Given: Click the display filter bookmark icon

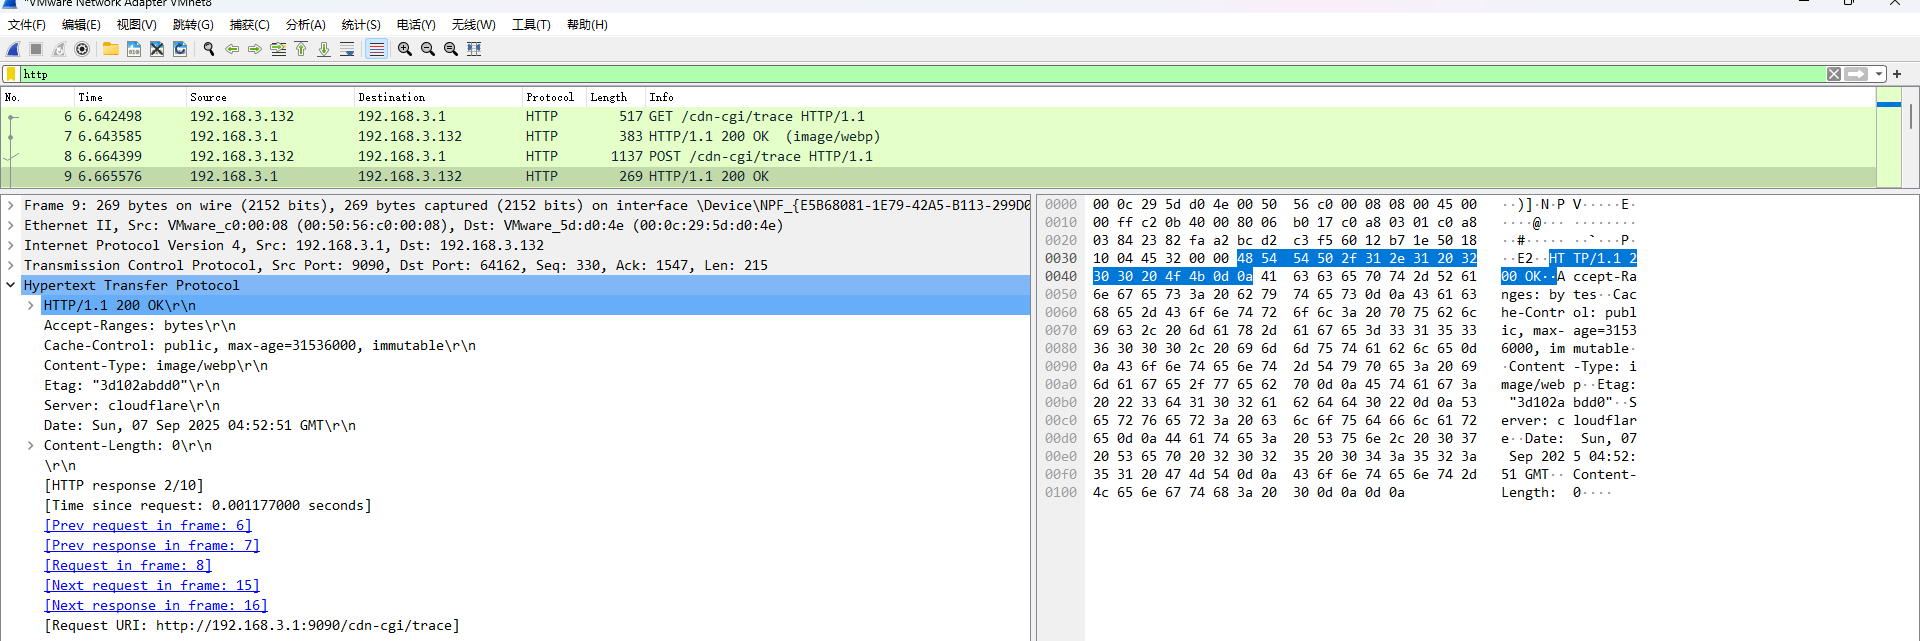Looking at the screenshot, I should click(11, 74).
